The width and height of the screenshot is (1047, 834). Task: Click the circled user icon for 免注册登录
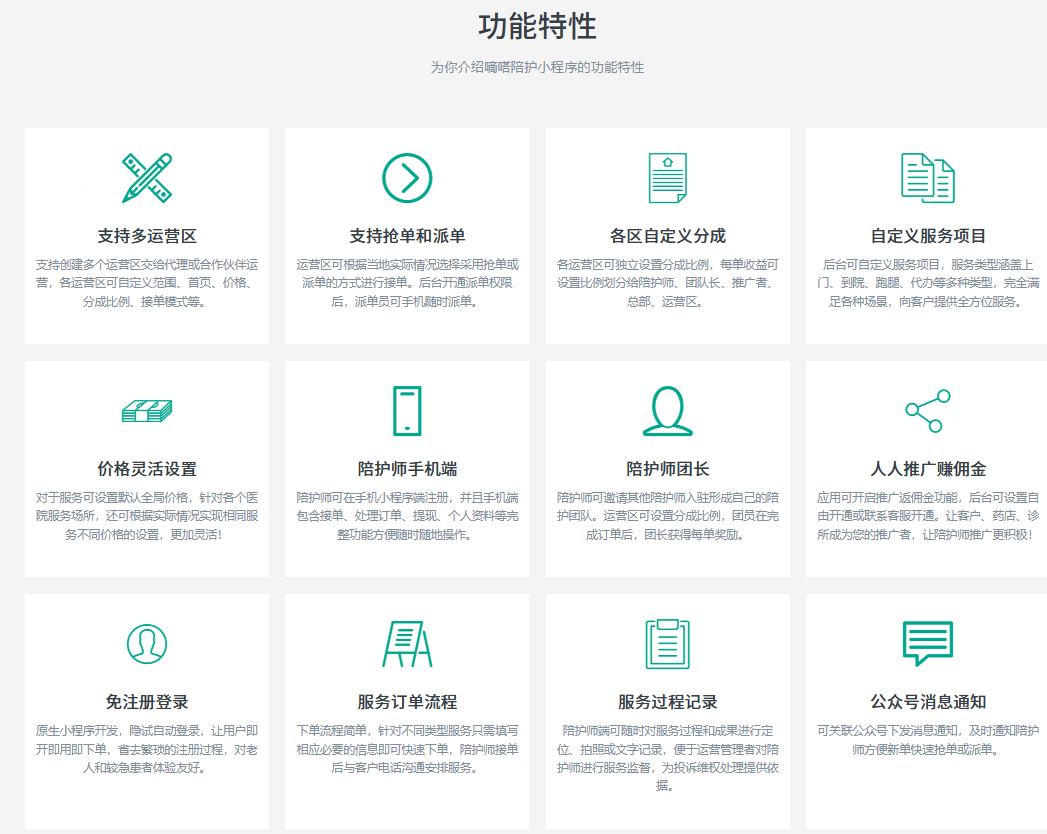(x=147, y=644)
